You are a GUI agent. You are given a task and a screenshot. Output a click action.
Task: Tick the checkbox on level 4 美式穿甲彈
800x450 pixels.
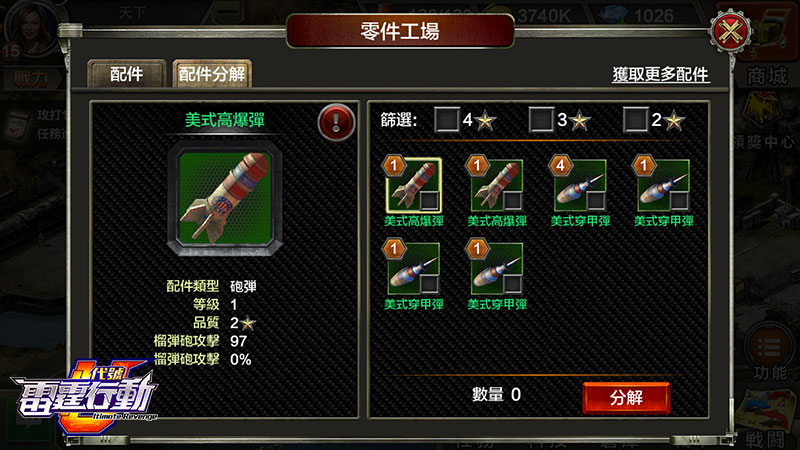[596, 200]
